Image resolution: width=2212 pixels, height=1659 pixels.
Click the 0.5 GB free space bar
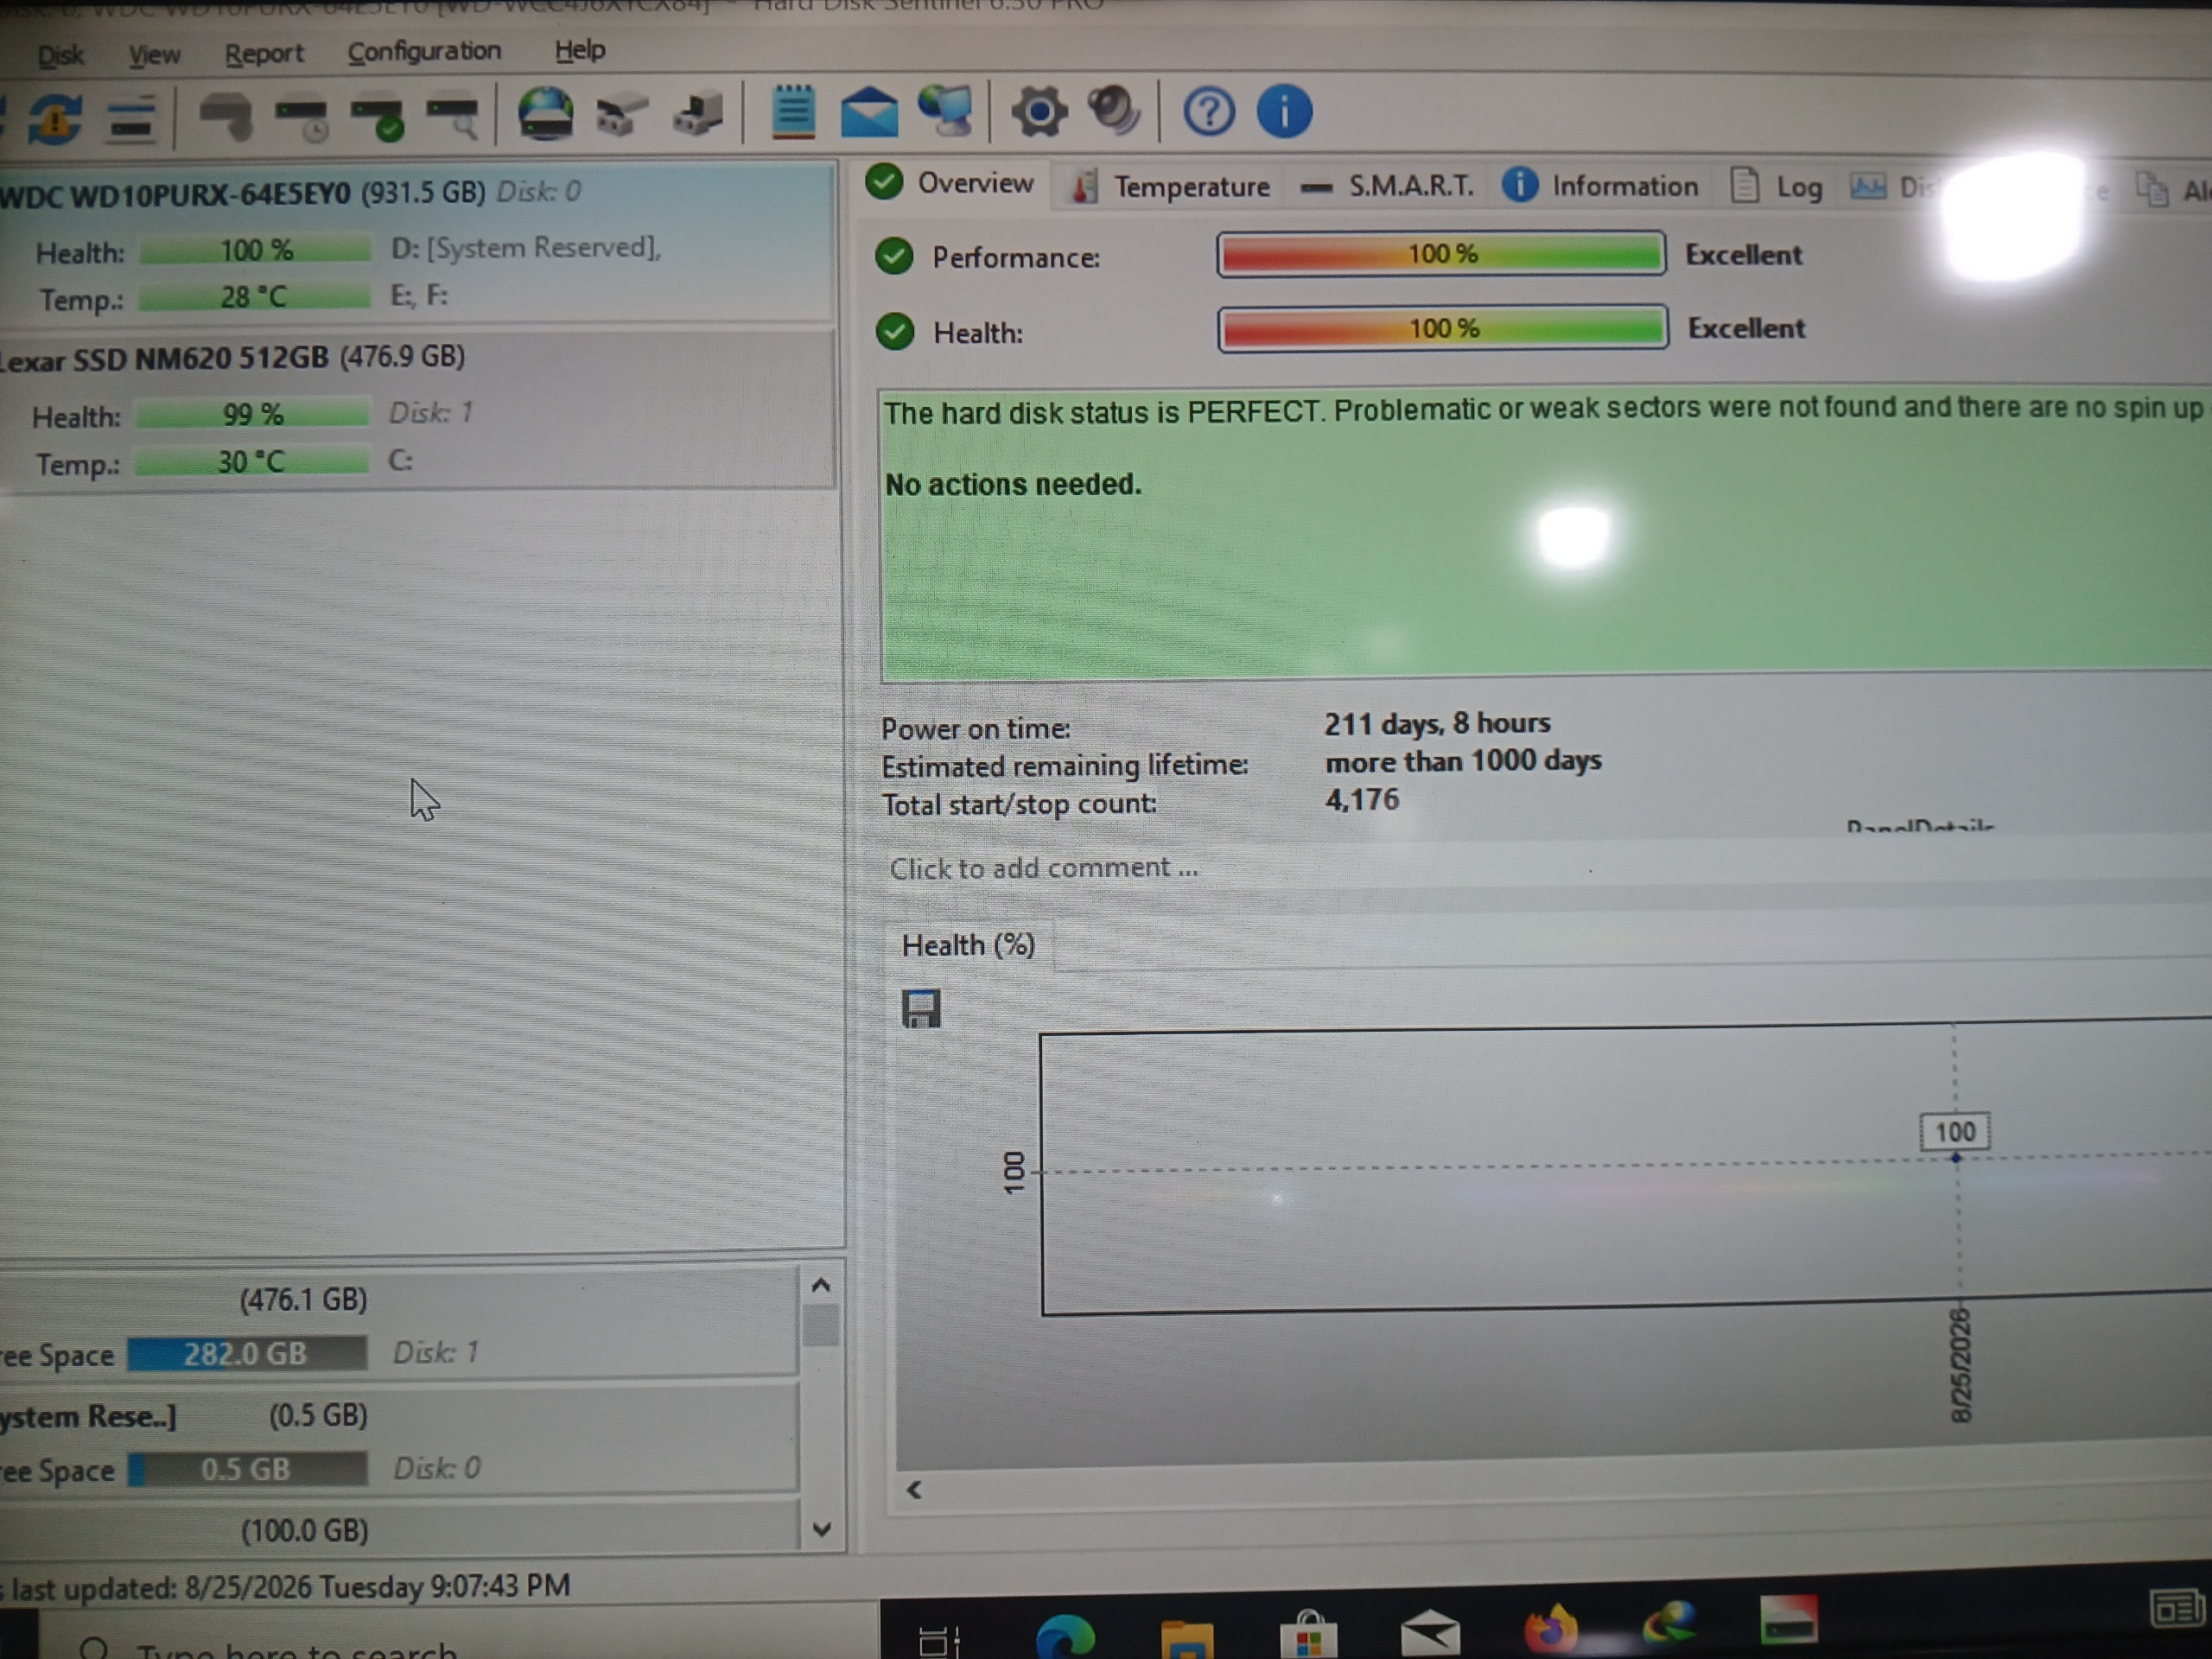(247, 1469)
